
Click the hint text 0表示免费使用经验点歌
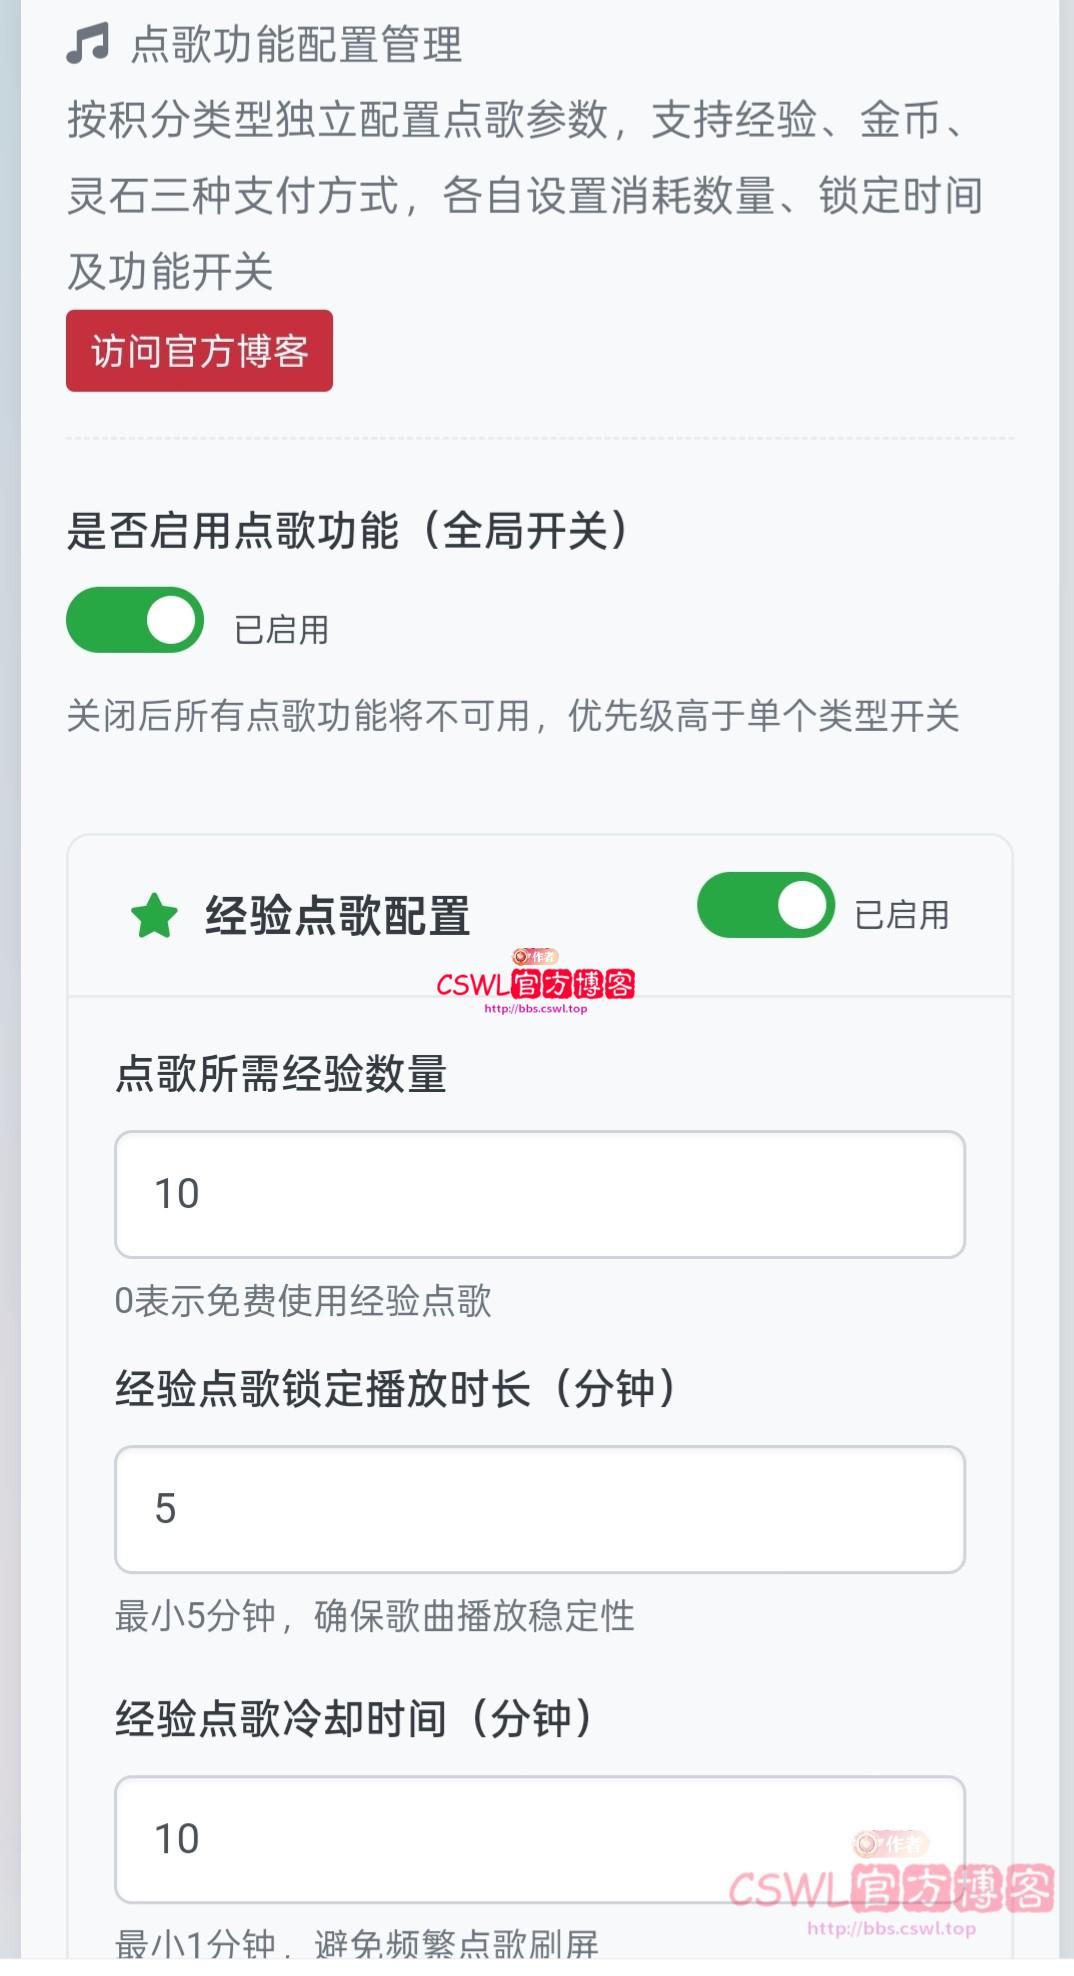click(x=303, y=1301)
